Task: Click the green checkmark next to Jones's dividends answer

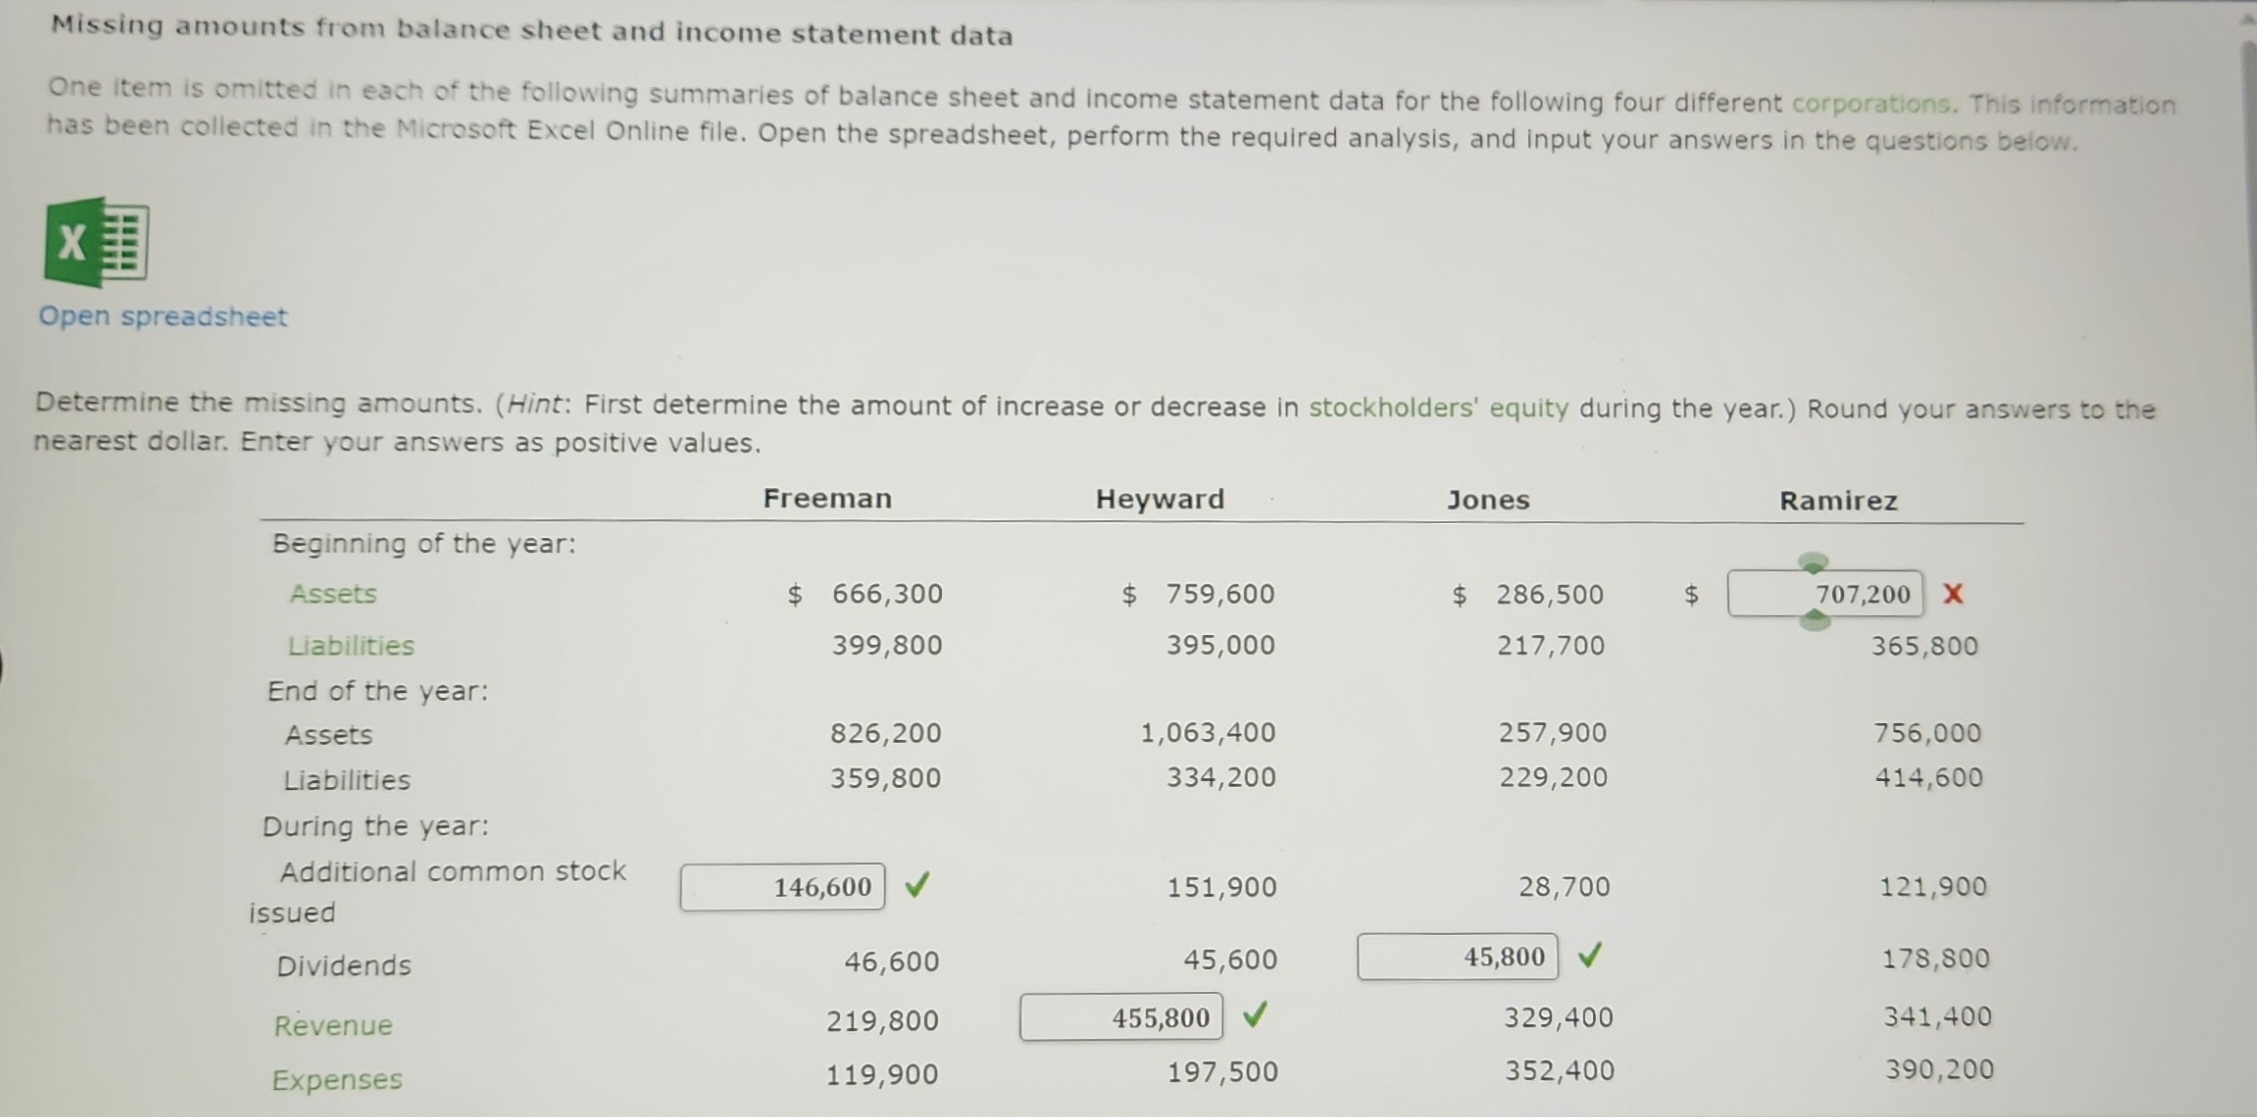Action: pos(1591,957)
